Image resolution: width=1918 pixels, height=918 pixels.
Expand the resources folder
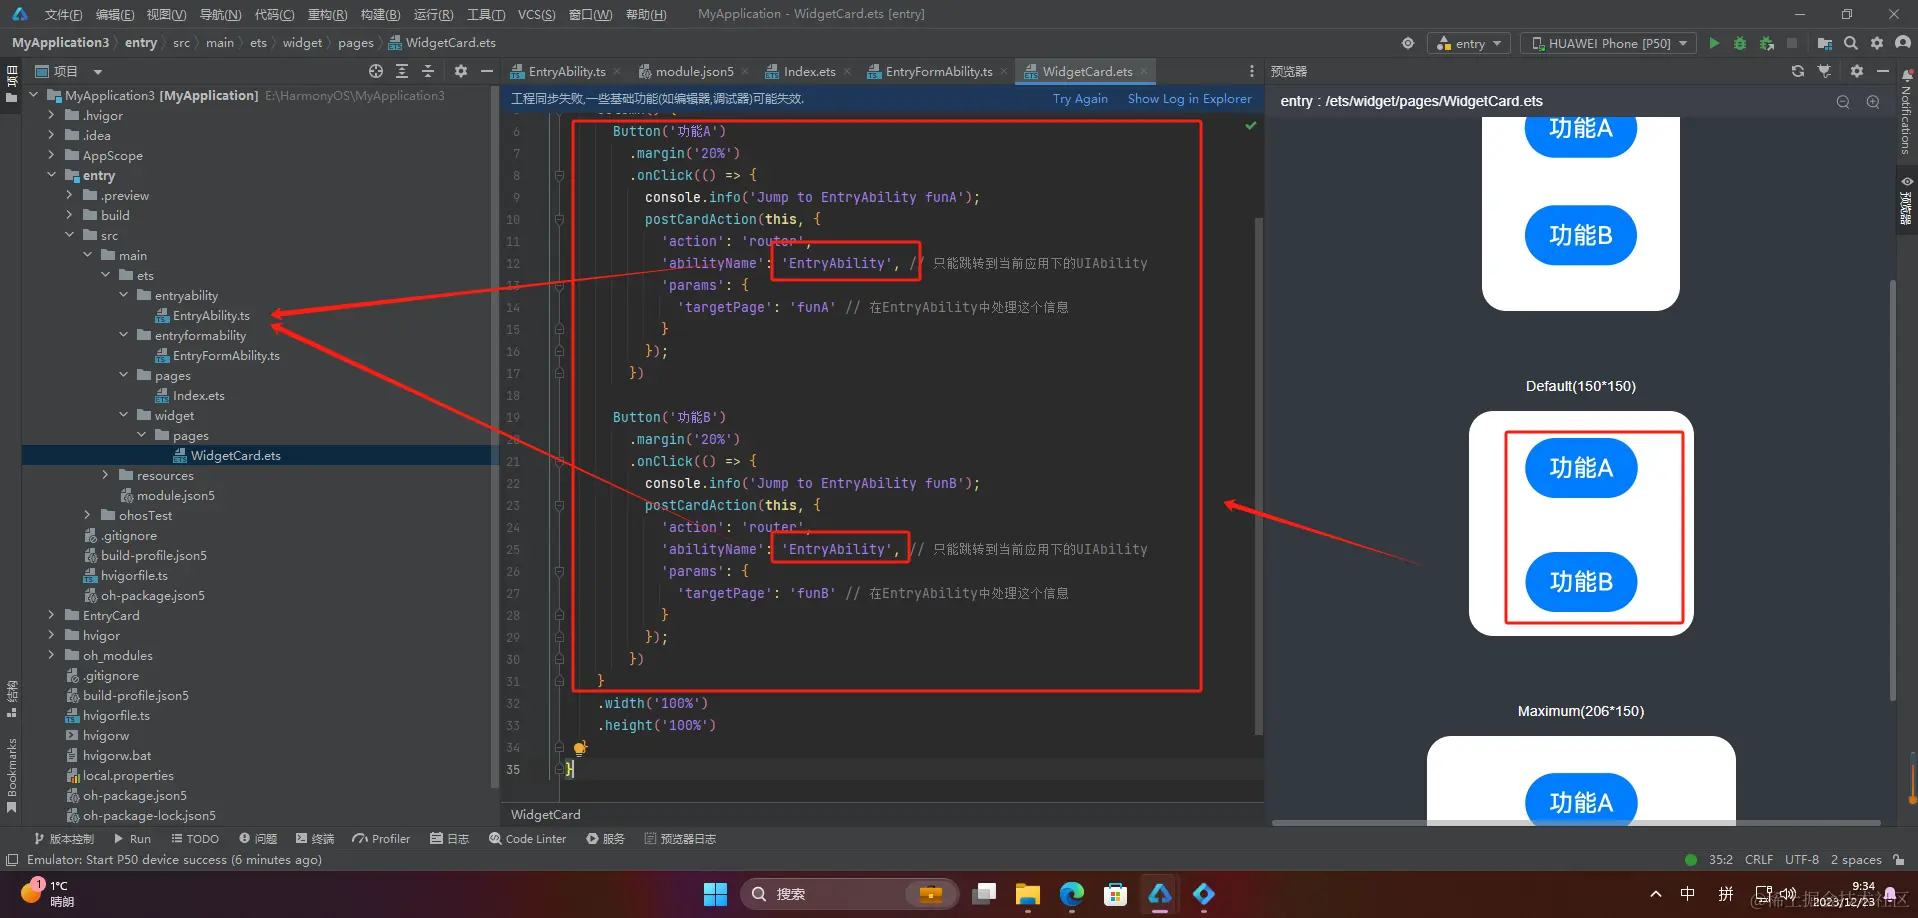105,475
